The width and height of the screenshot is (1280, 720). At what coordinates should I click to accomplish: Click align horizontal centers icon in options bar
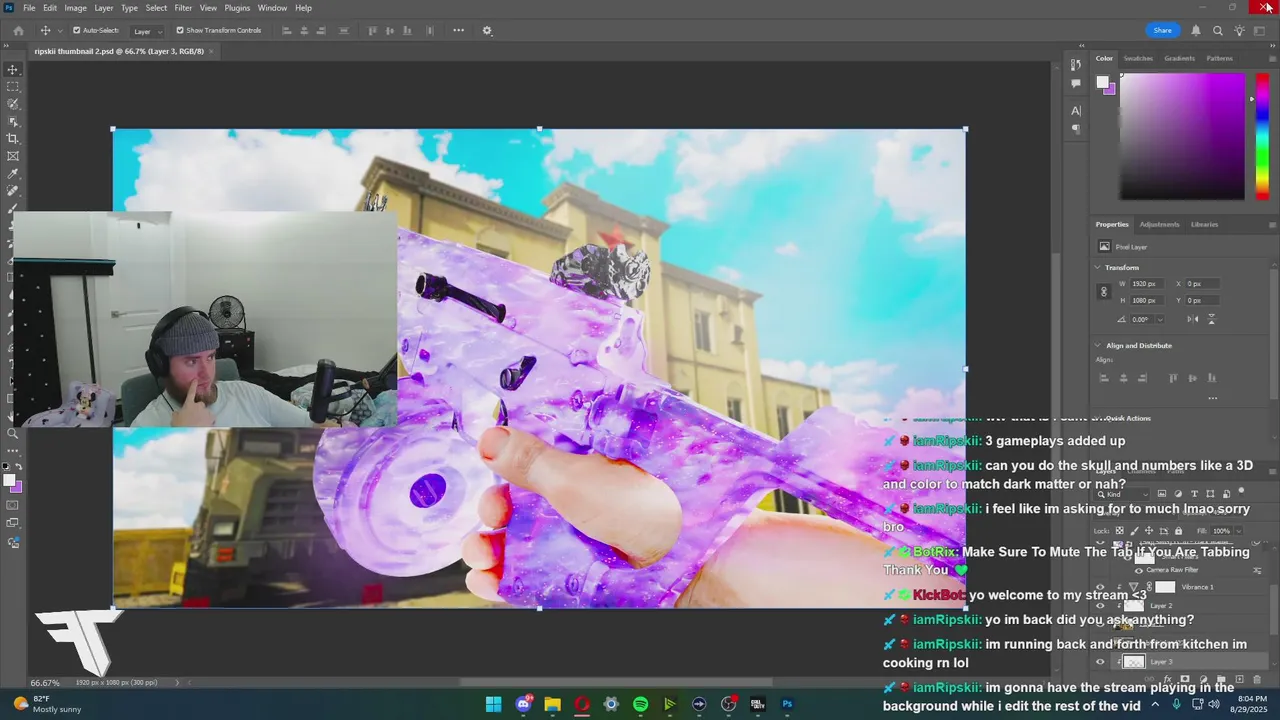click(303, 30)
